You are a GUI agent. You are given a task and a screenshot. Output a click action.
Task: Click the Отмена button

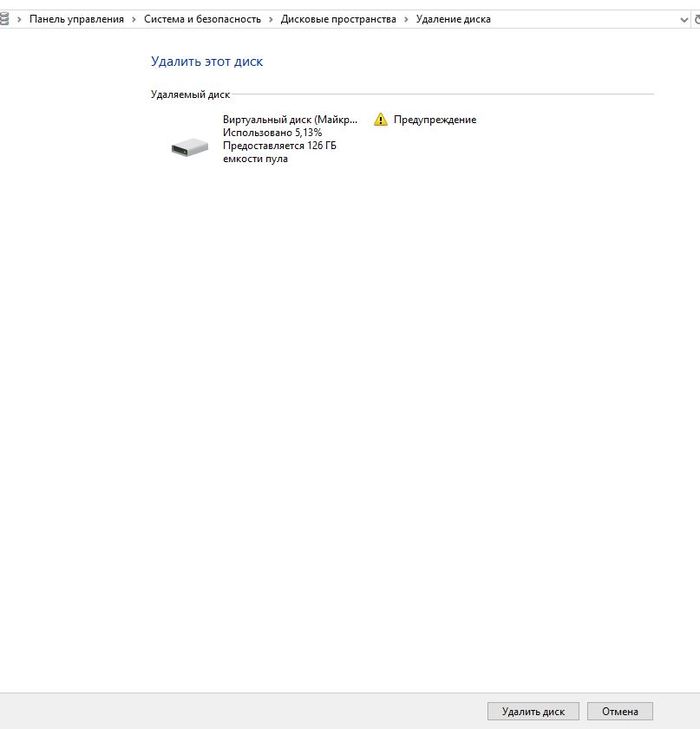(x=620, y=711)
